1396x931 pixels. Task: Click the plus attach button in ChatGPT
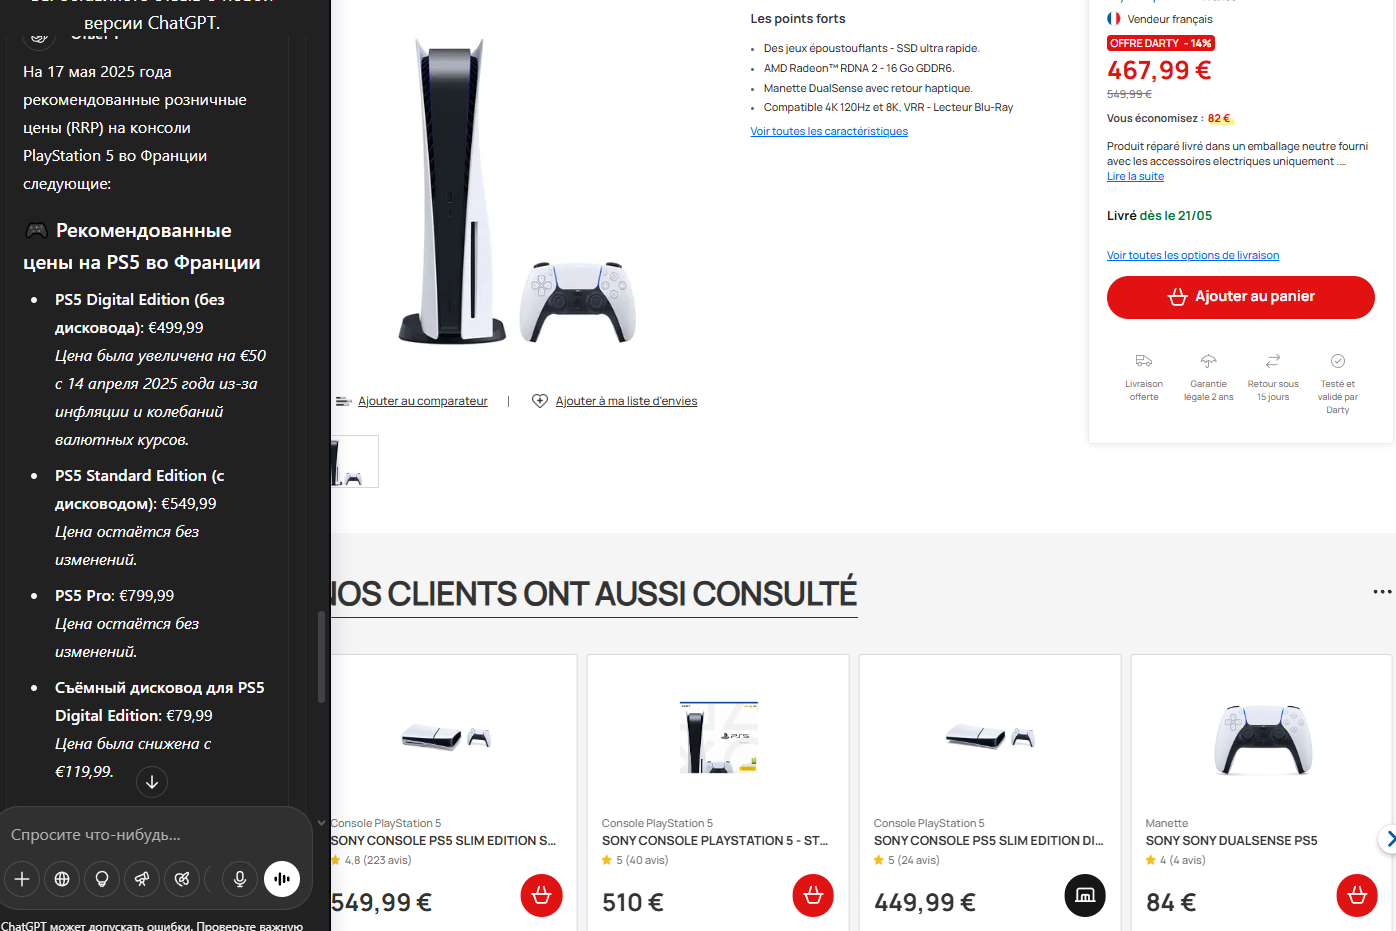[22, 879]
